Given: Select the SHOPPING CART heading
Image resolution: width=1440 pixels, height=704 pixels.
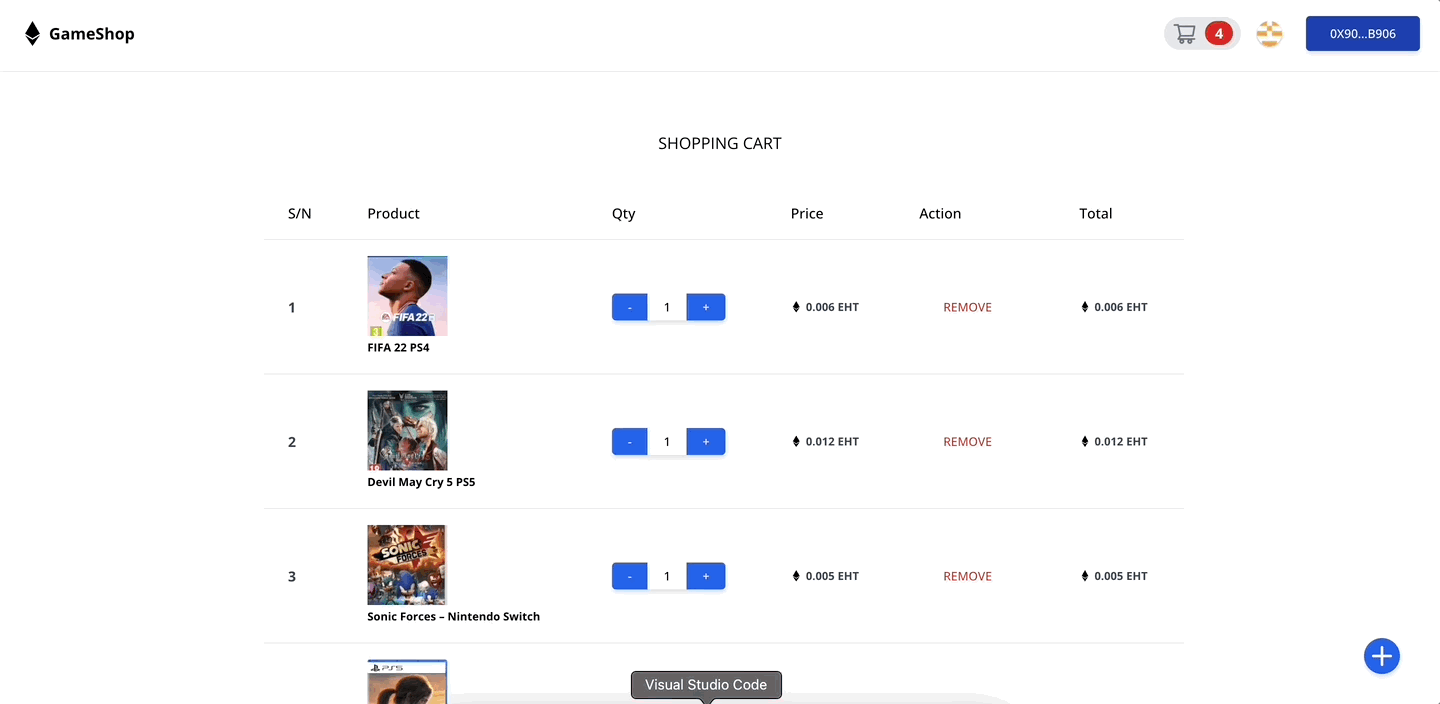Looking at the screenshot, I should [720, 143].
